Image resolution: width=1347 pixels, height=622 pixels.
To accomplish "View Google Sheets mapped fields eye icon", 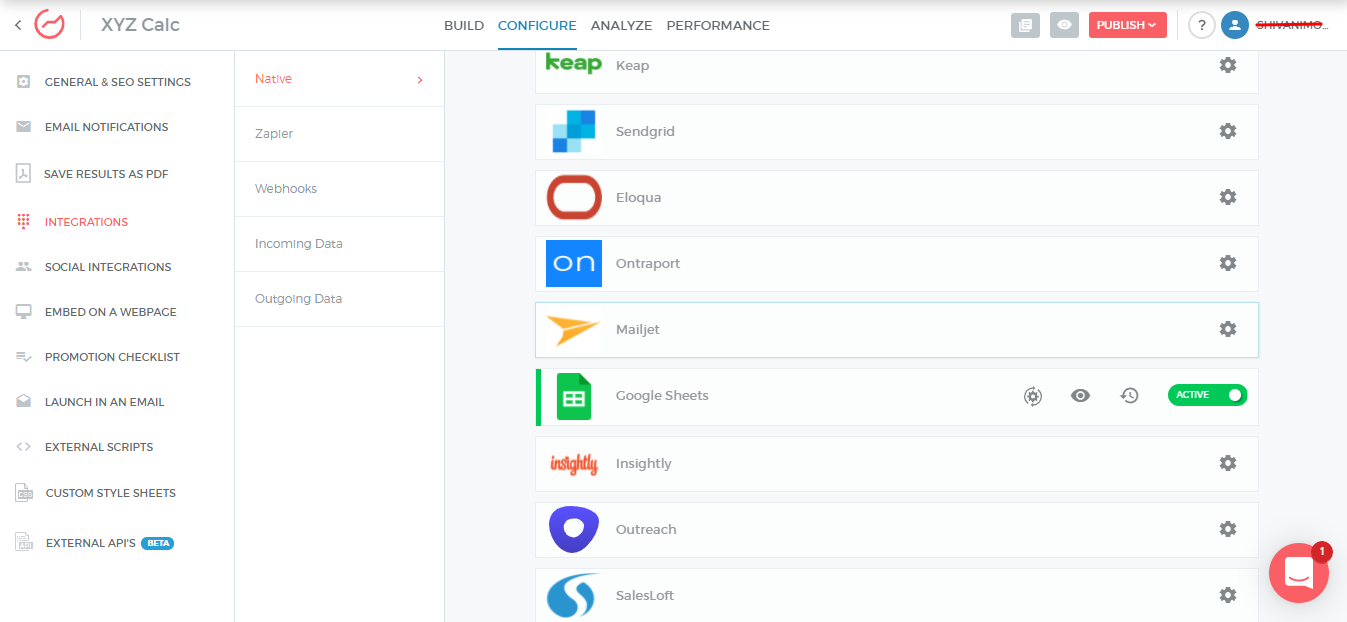I will [x=1080, y=396].
